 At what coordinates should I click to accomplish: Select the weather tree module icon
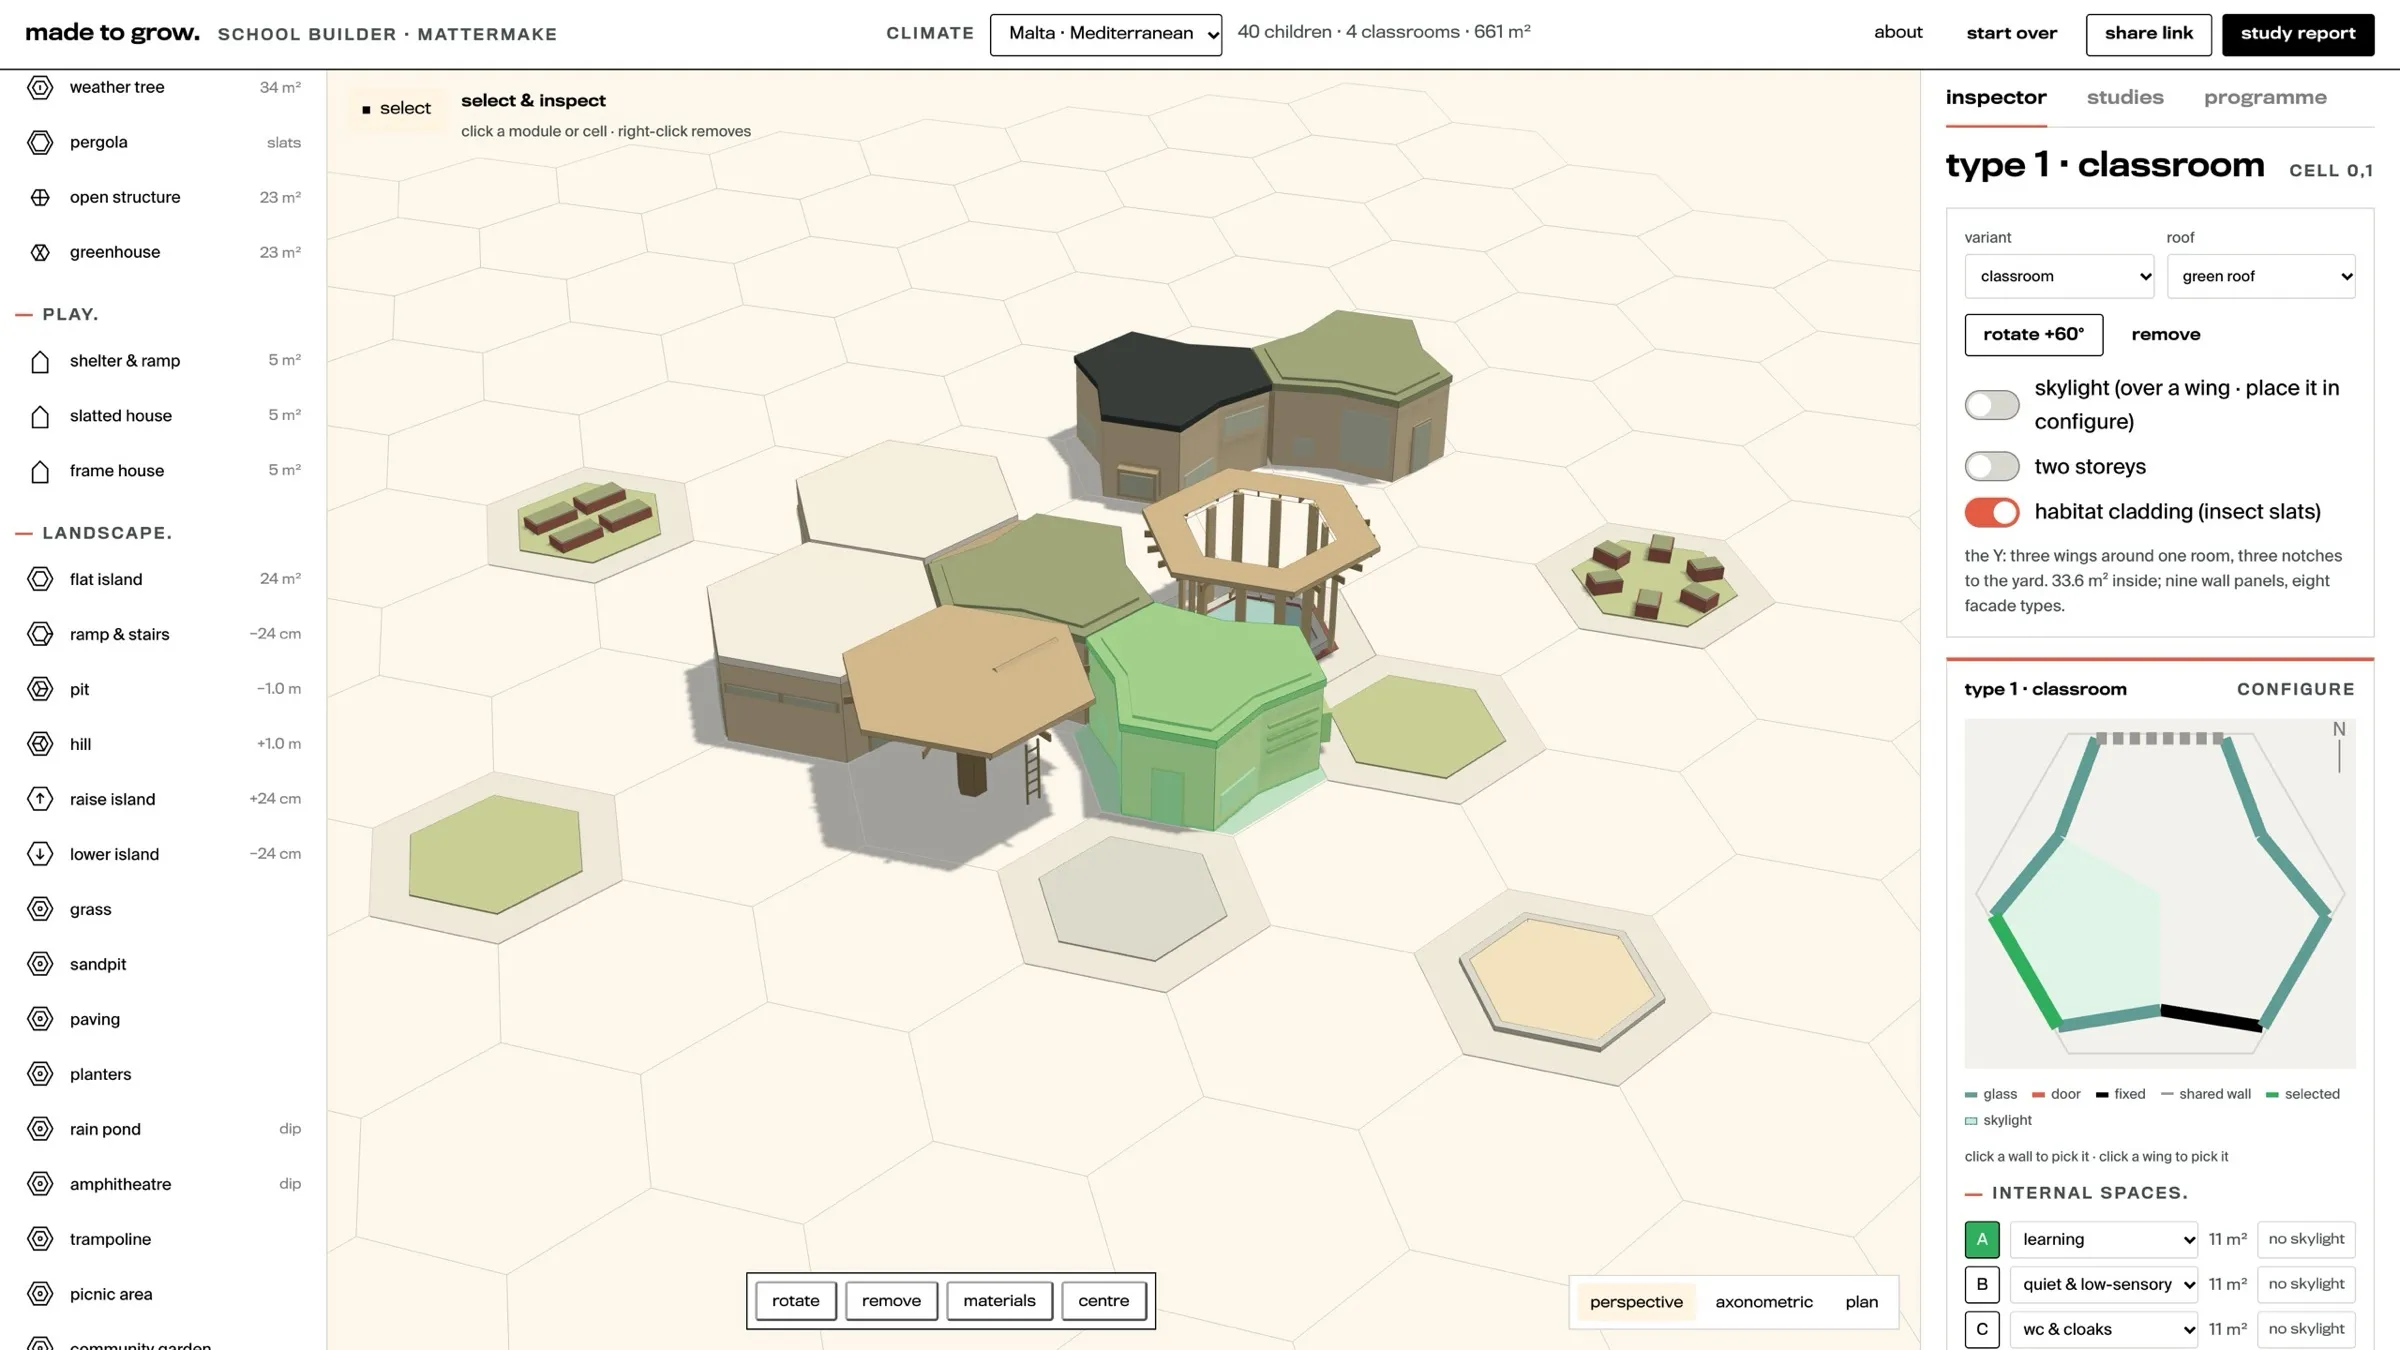pyautogui.click(x=40, y=88)
